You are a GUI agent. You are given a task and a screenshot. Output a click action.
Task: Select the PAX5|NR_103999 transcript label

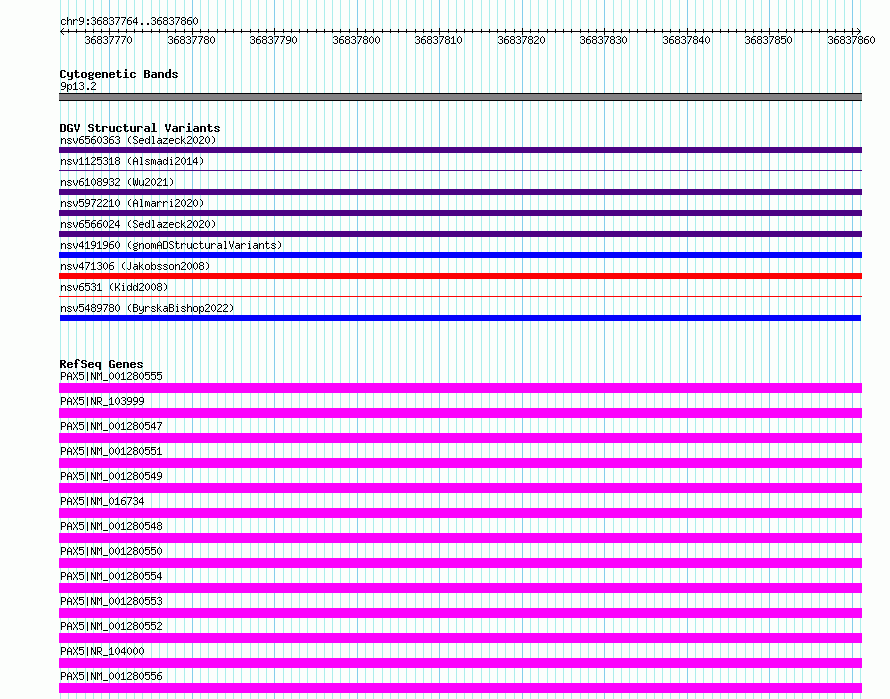click(x=102, y=401)
